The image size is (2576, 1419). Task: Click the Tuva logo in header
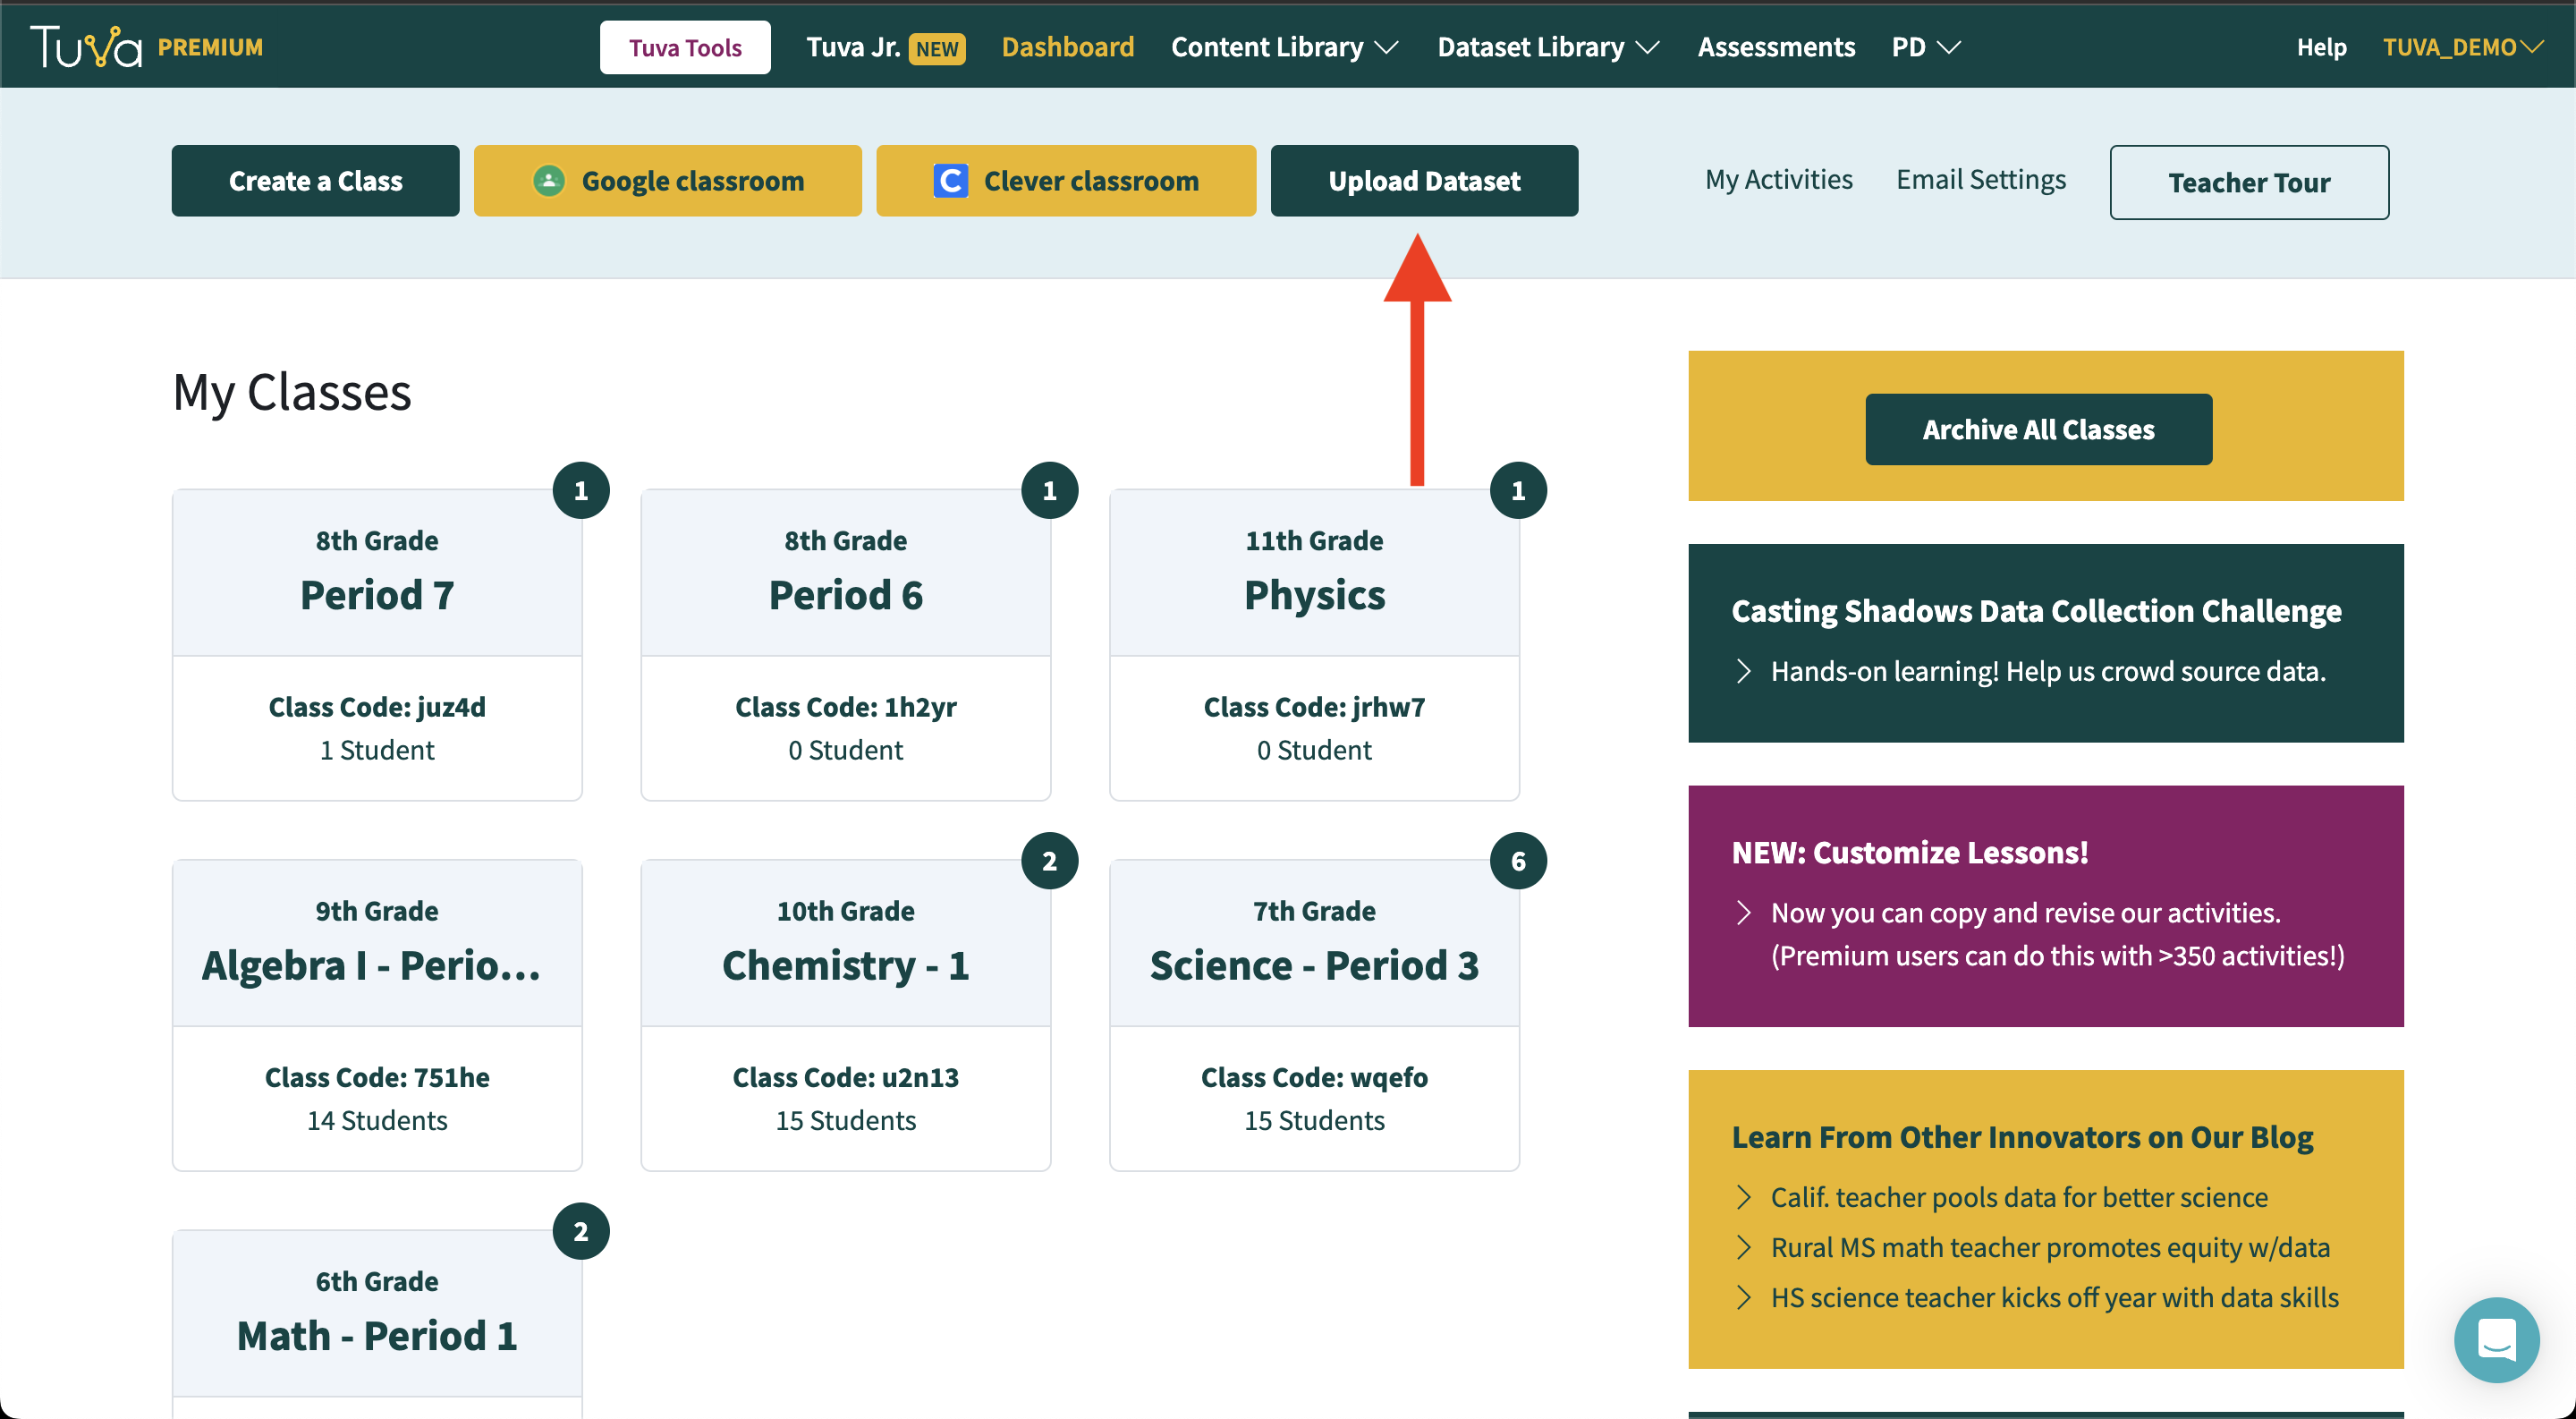pos(86,47)
